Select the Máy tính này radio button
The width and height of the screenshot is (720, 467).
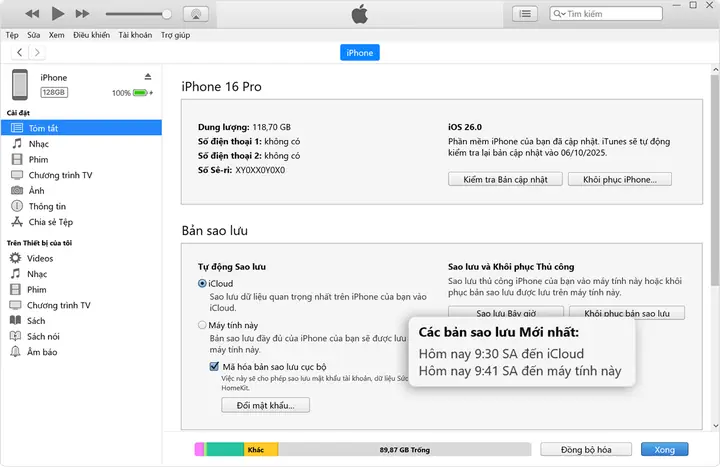tap(202, 325)
